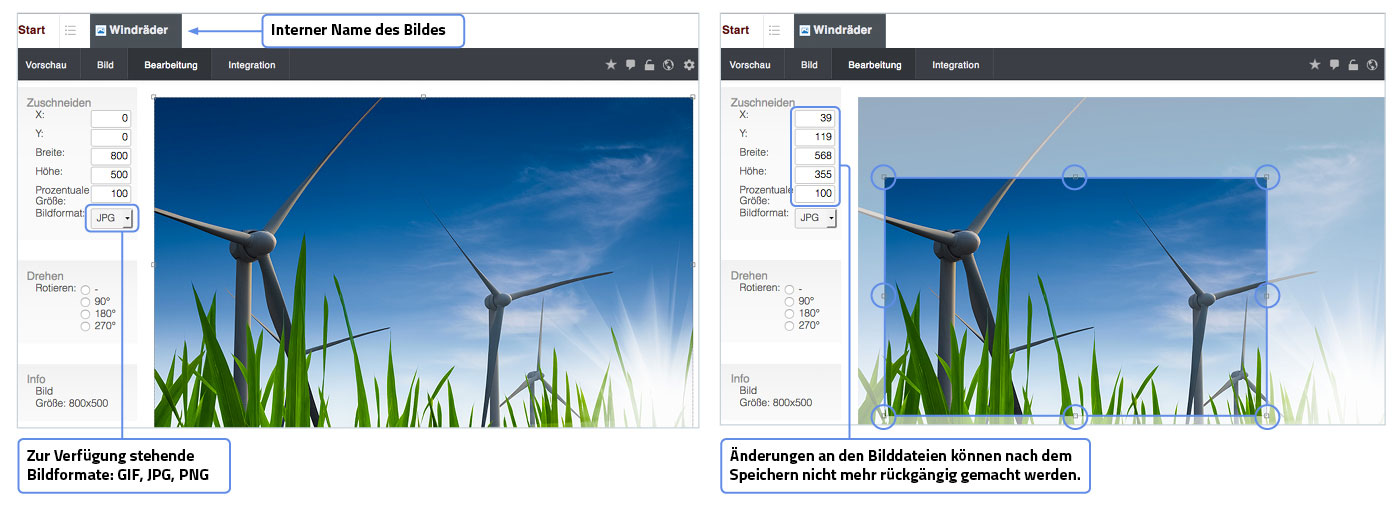Image resolution: width=1400 pixels, height=521 pixels.
Task: Click the globe icon in left panel toolbar
Action: [x=669, y=65]
